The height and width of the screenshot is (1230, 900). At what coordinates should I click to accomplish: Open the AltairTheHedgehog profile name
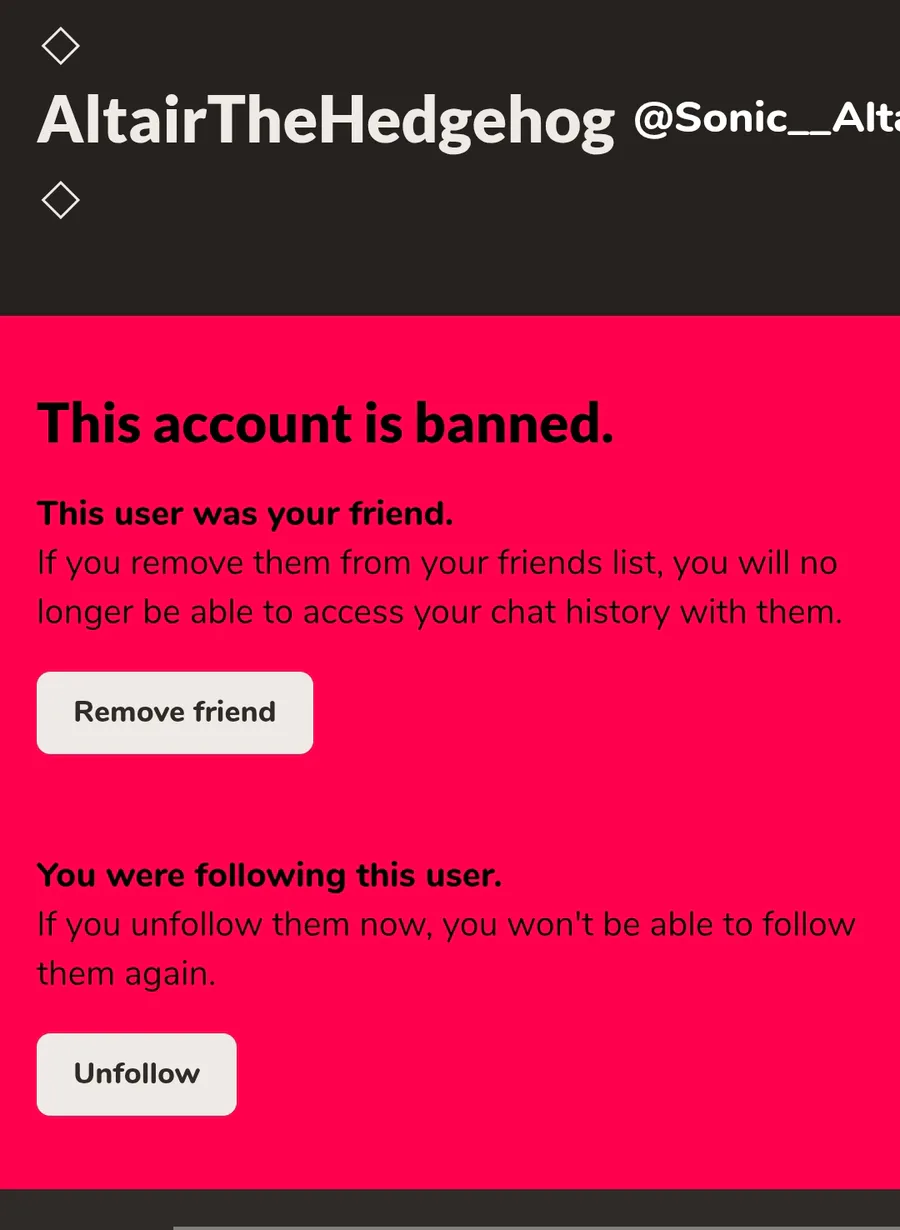click(x=326, y=122)
